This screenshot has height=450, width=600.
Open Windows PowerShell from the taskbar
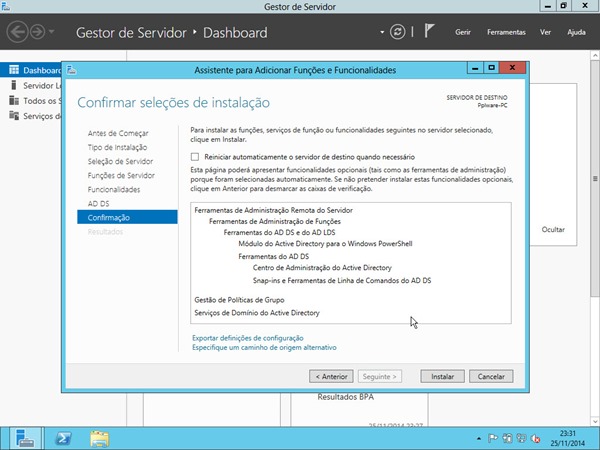63,439
